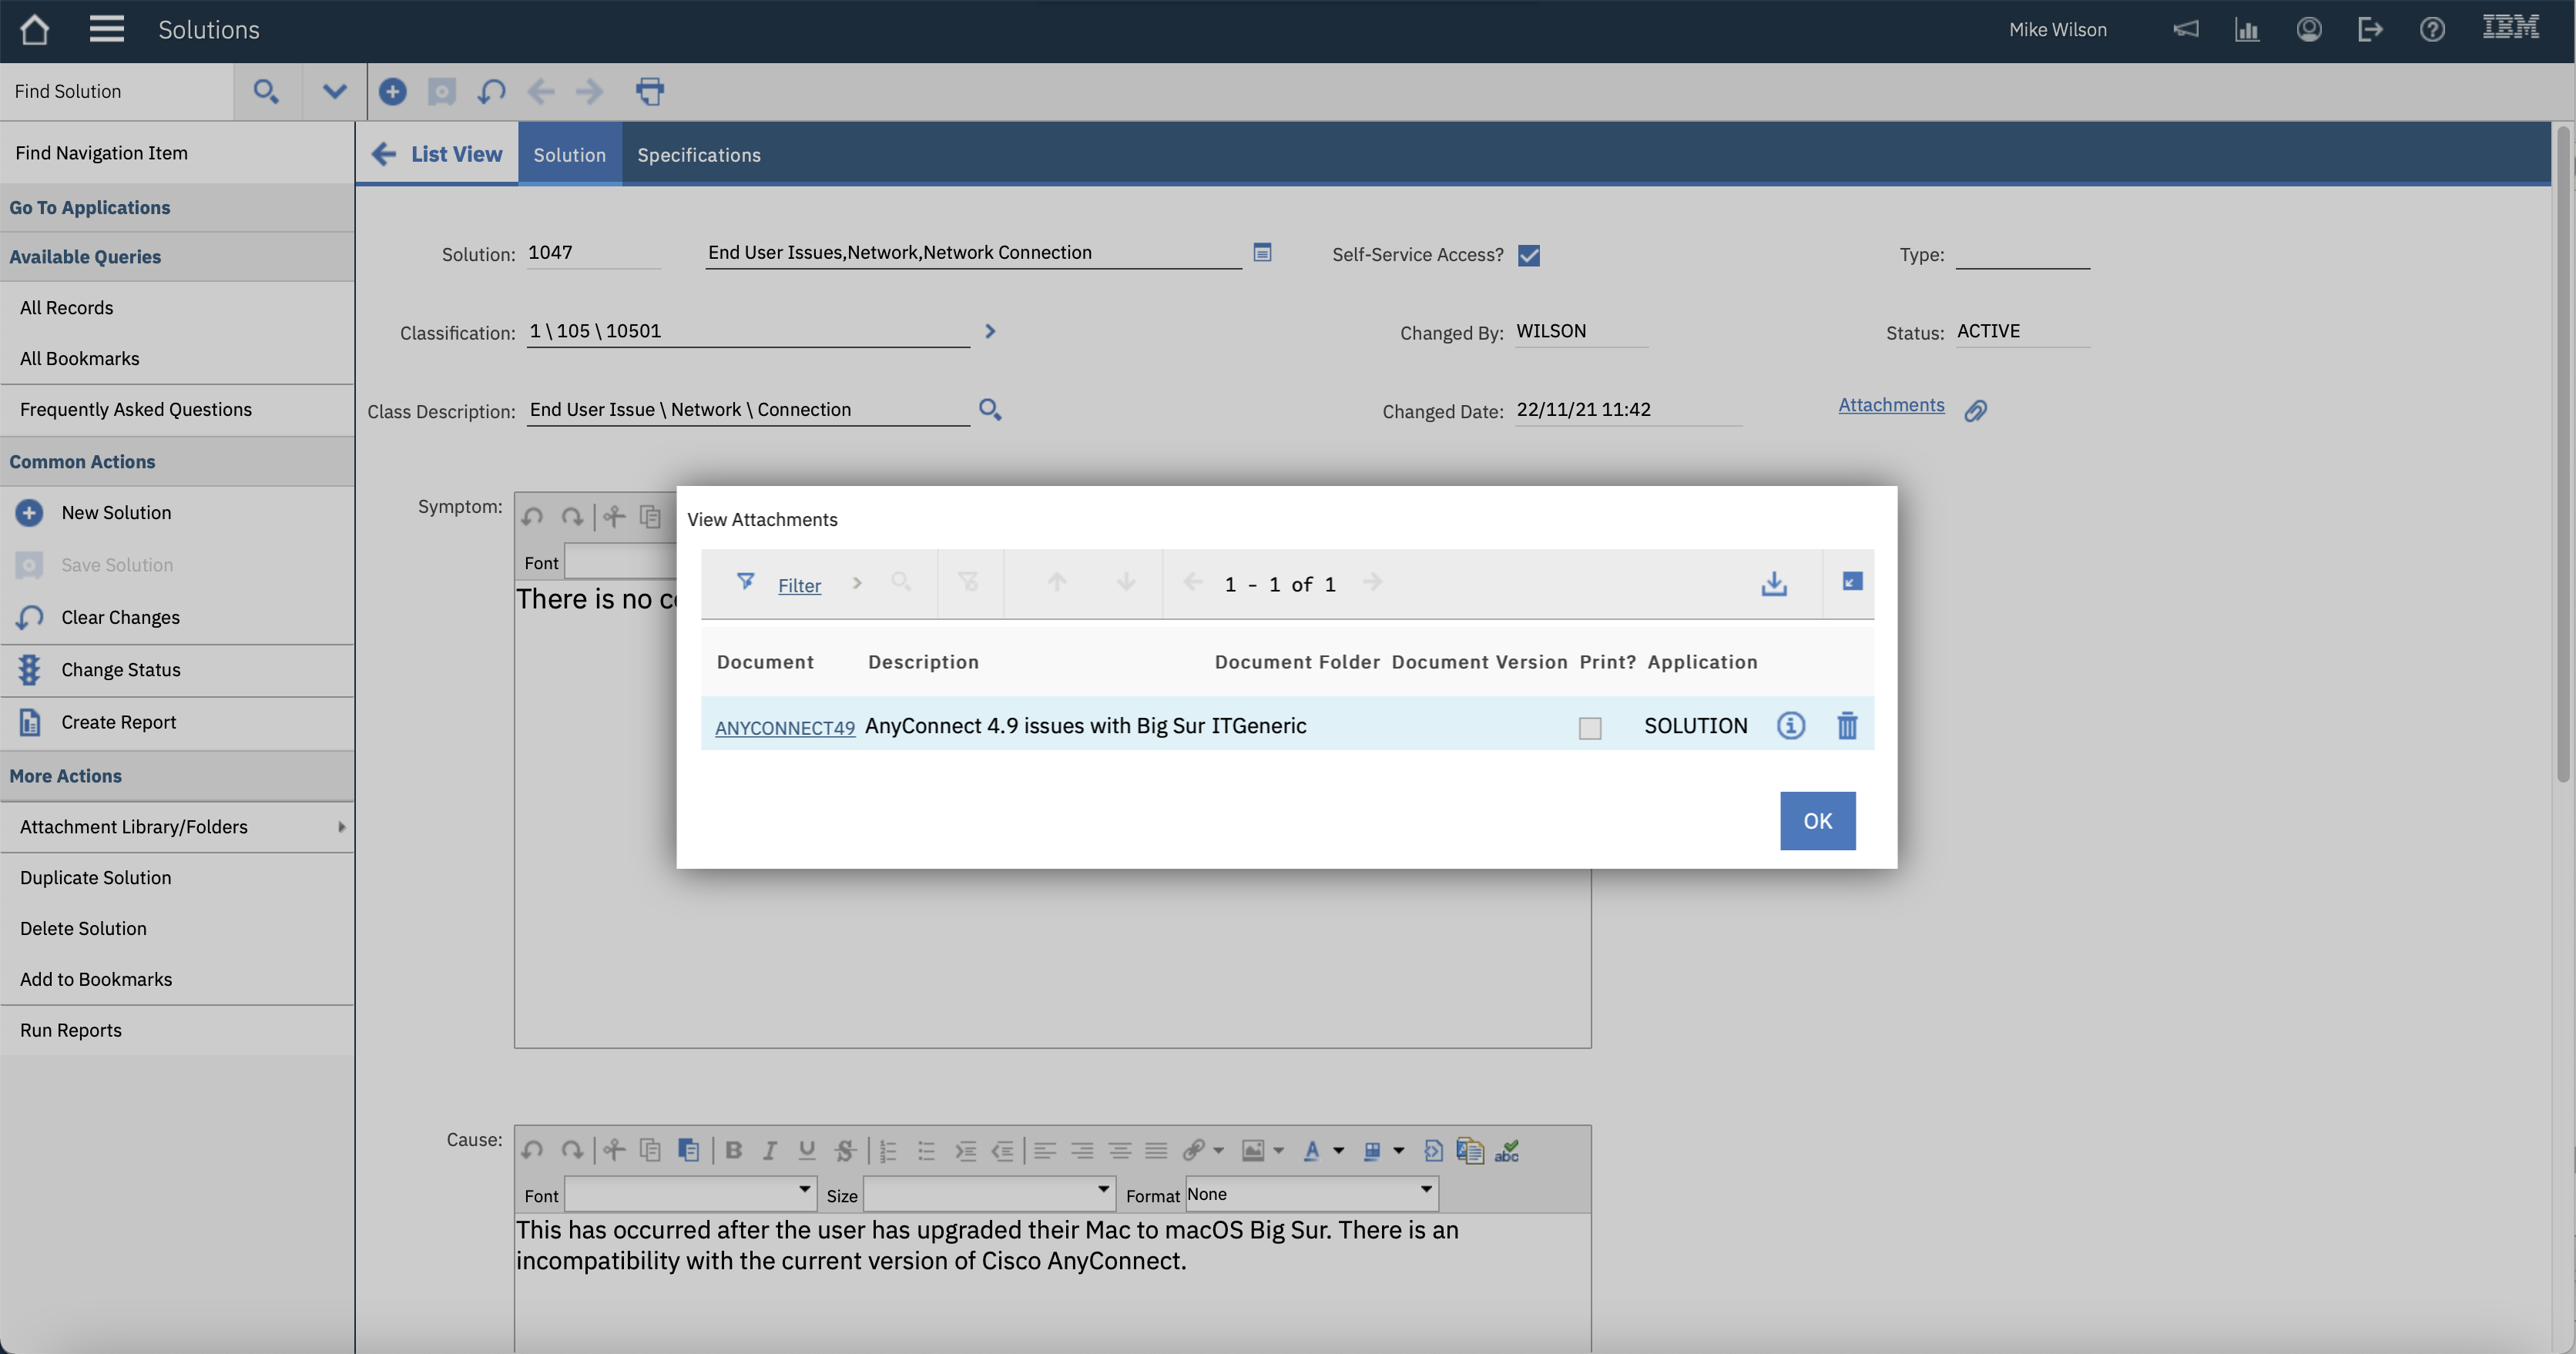
Task: Go back to the List View tab
Action: point(437,155)
